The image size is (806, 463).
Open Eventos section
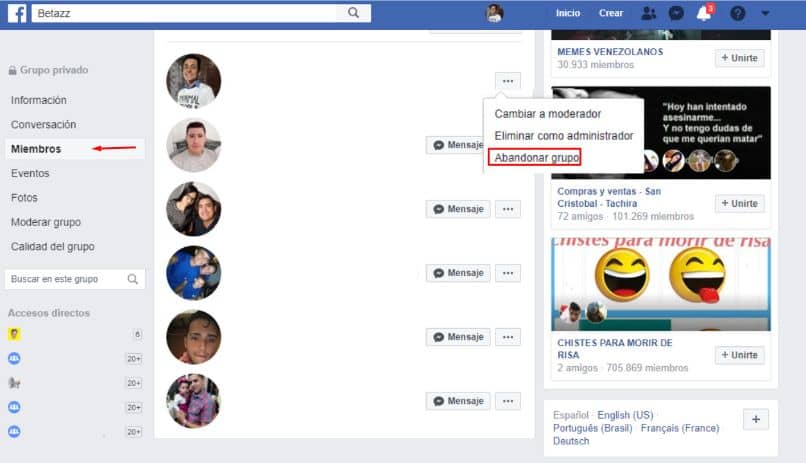tap(30, 173)
